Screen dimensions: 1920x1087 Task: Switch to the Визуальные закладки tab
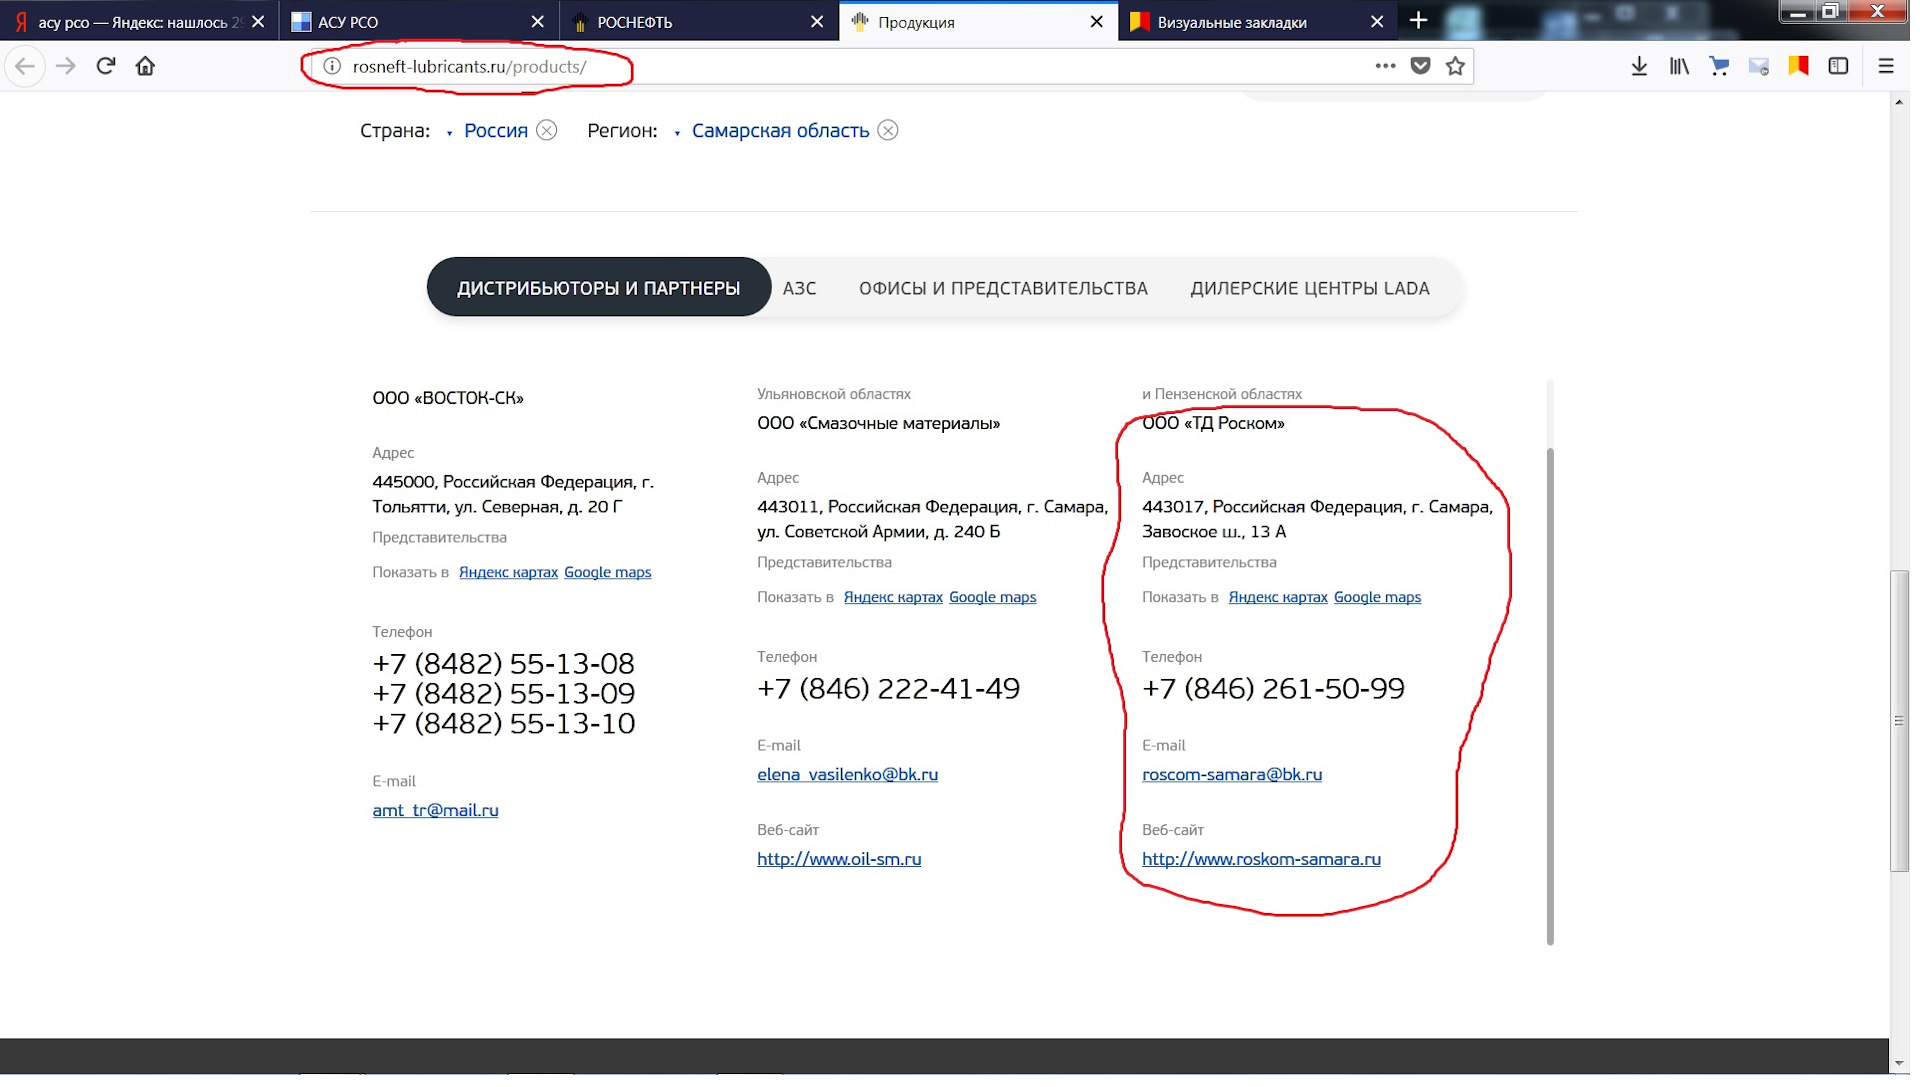click(x=1258, y=21)
